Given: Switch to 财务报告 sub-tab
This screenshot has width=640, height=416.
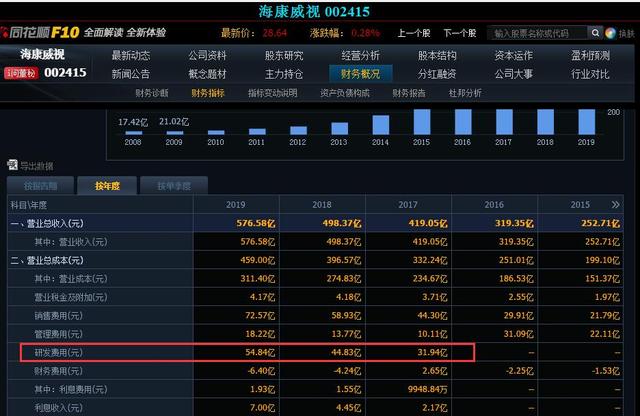Looking at the screenshot, I should tap(409, 93).
